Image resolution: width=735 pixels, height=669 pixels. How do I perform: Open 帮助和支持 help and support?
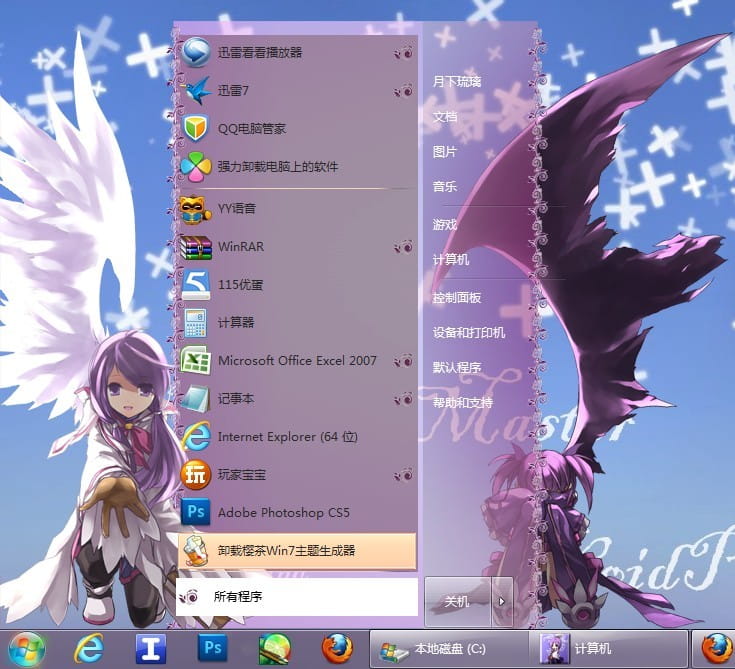point(463,402)
